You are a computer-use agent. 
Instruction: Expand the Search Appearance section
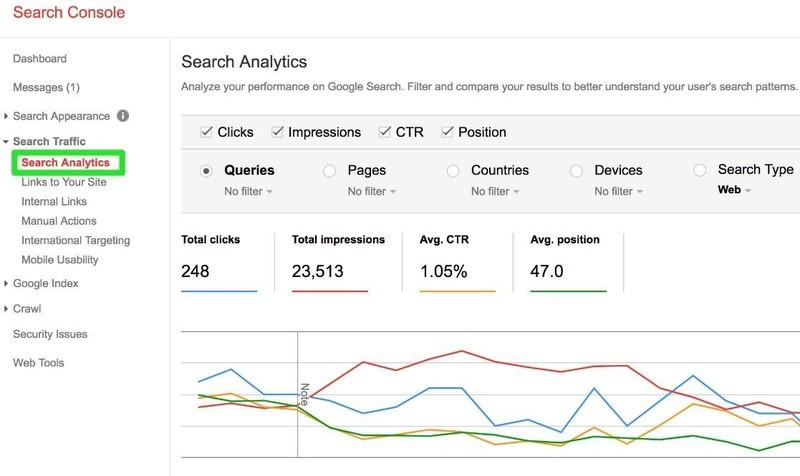click(7, 117)
